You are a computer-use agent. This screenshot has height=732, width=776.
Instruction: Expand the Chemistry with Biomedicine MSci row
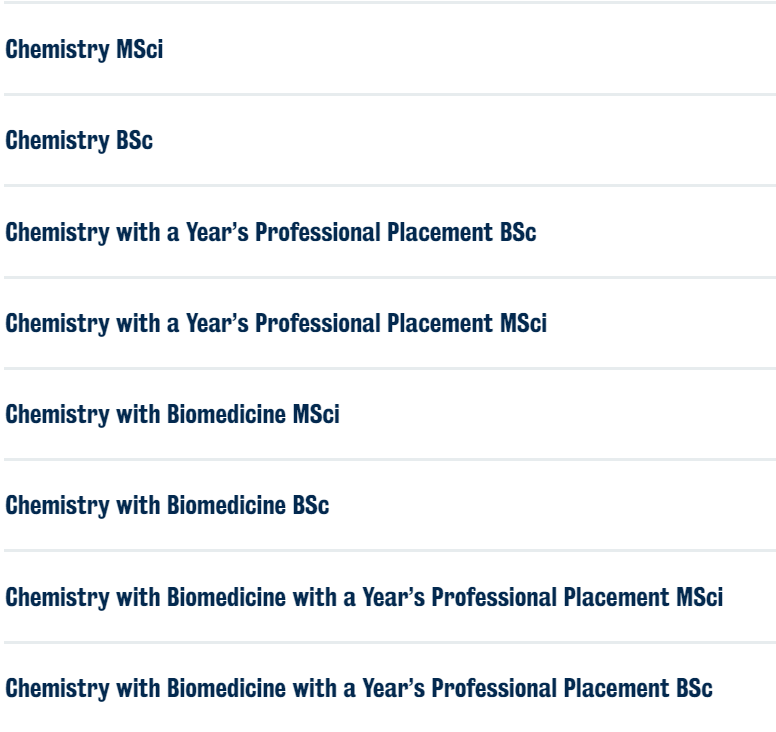click(x=172, y=414)
